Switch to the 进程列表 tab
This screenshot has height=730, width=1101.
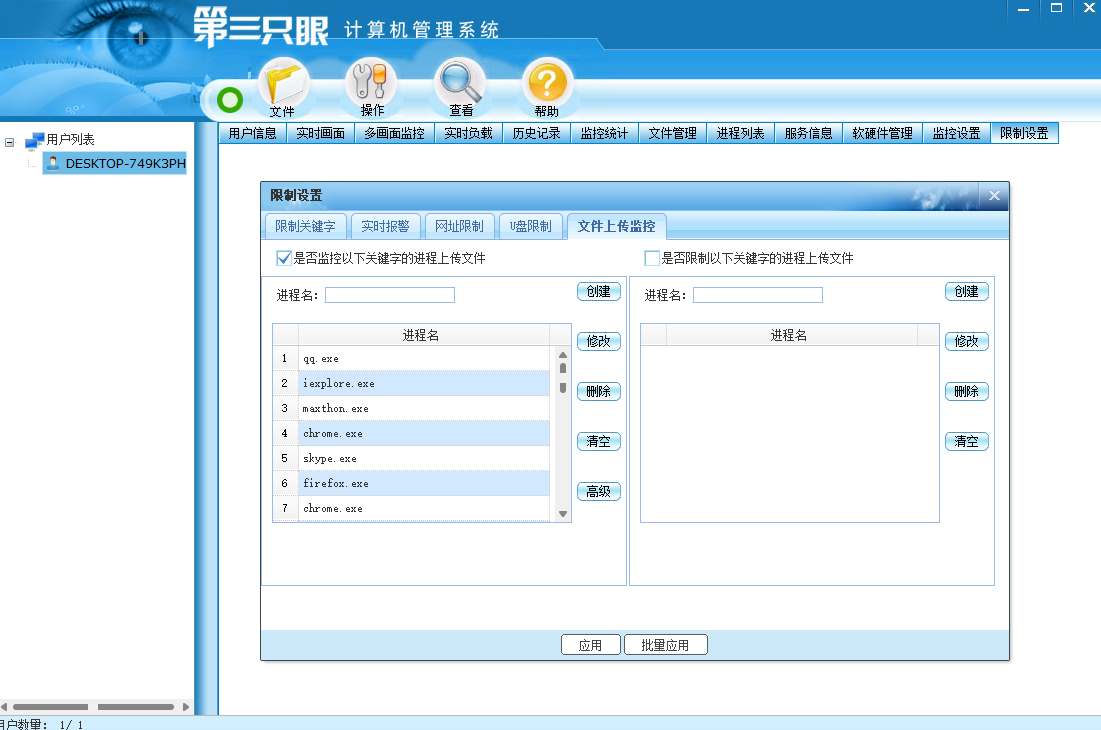[x=740, y=132]
